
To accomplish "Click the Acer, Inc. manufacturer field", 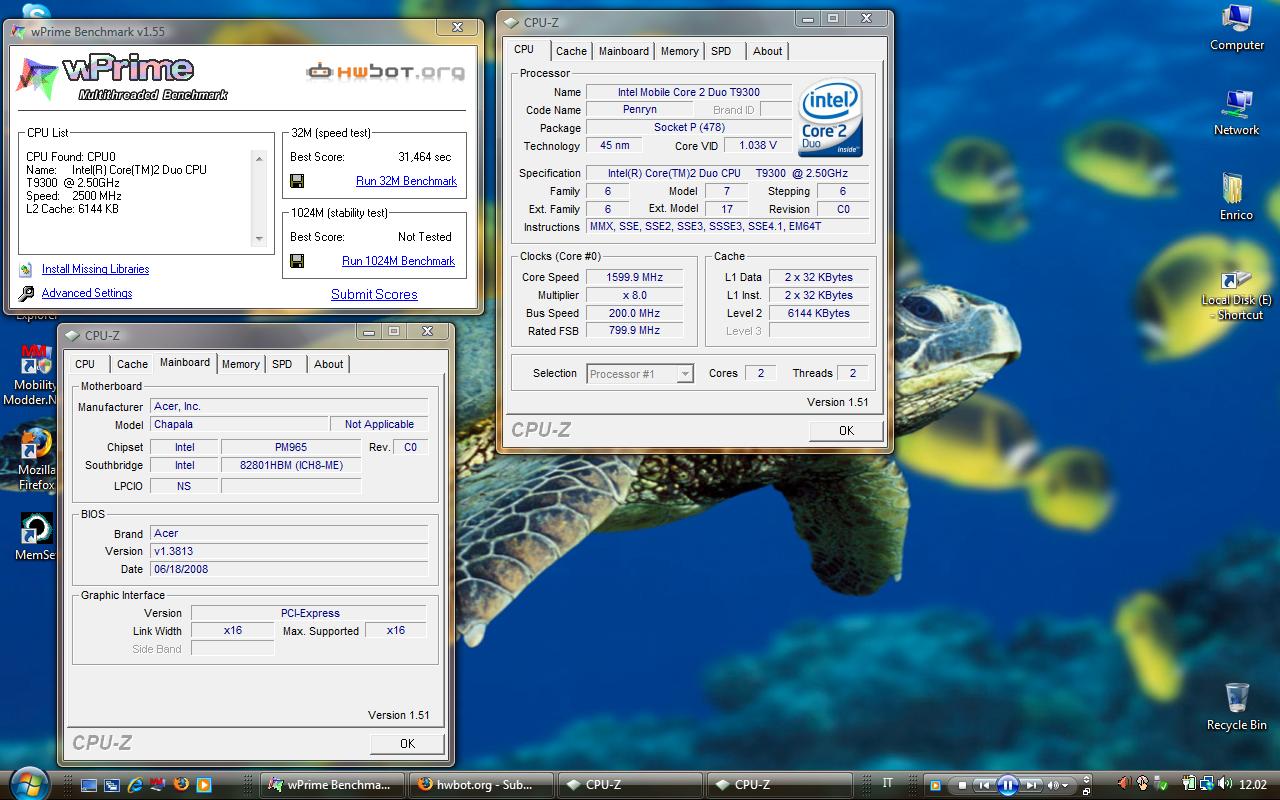I will [x=290, y=407].
